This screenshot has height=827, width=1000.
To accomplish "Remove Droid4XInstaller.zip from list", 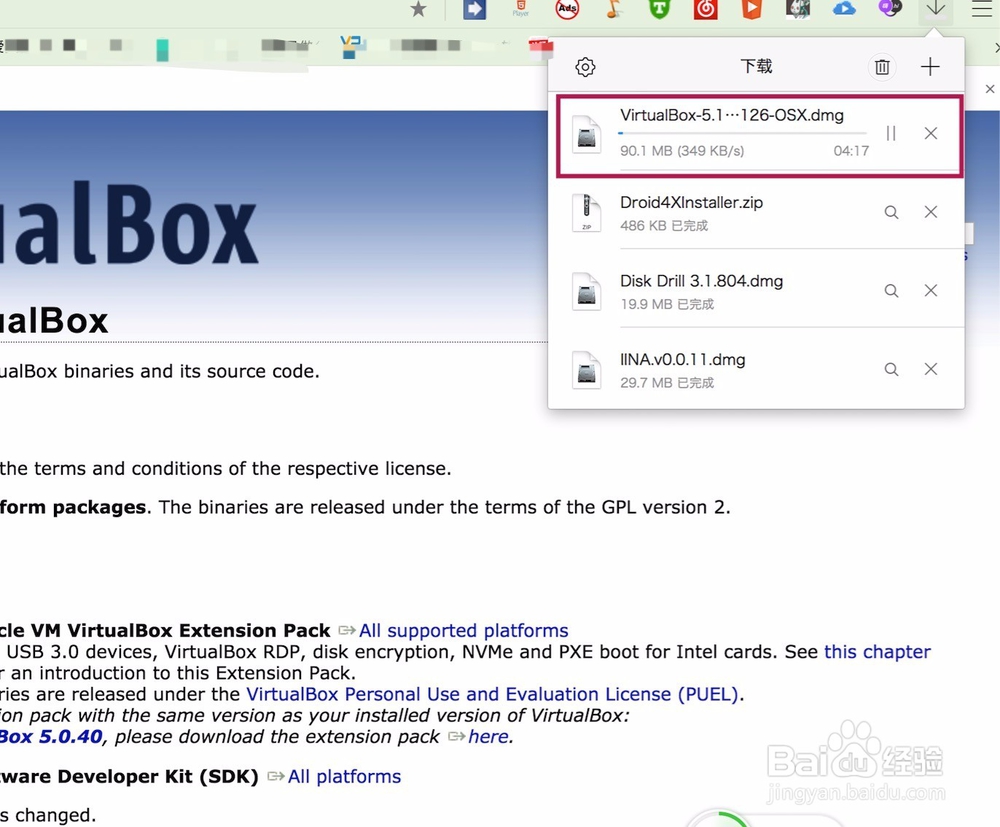I will (x=930, y=212).
